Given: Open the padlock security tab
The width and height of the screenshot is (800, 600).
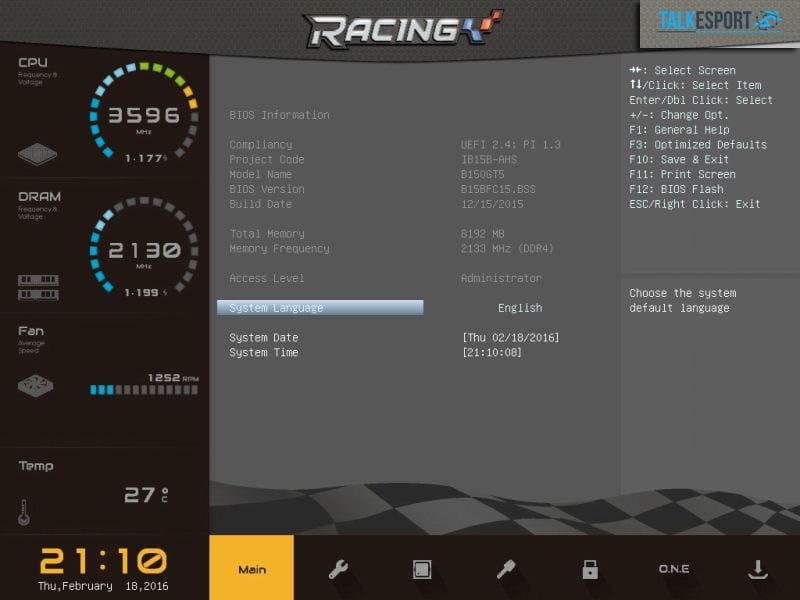Looking at the screenshot, I should [x=590, y=569].
